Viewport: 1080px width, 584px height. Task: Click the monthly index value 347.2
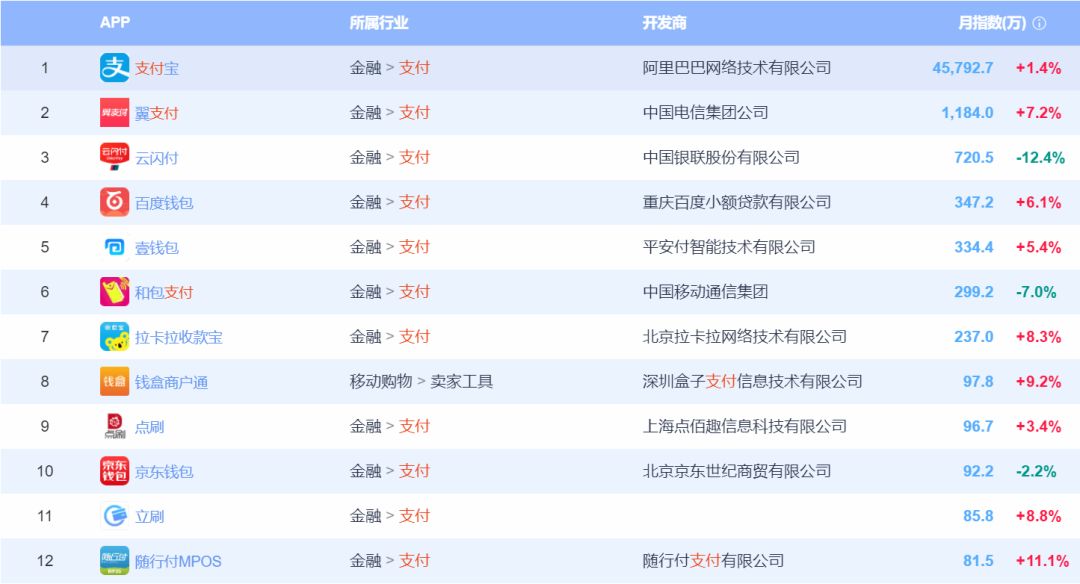(x=974, y=202)
